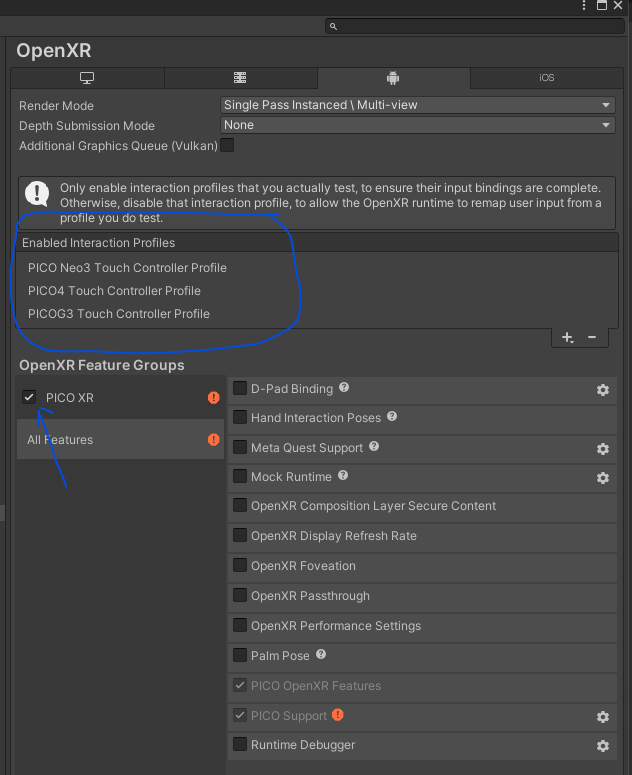Open Mock Runtime settings gear

click(x=603, y=478)
